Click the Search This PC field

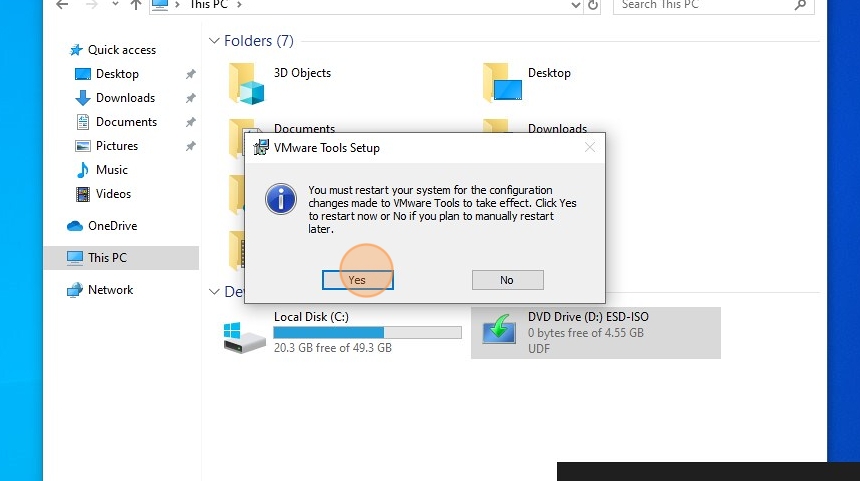pyautogui.click(x=713, y=5)
